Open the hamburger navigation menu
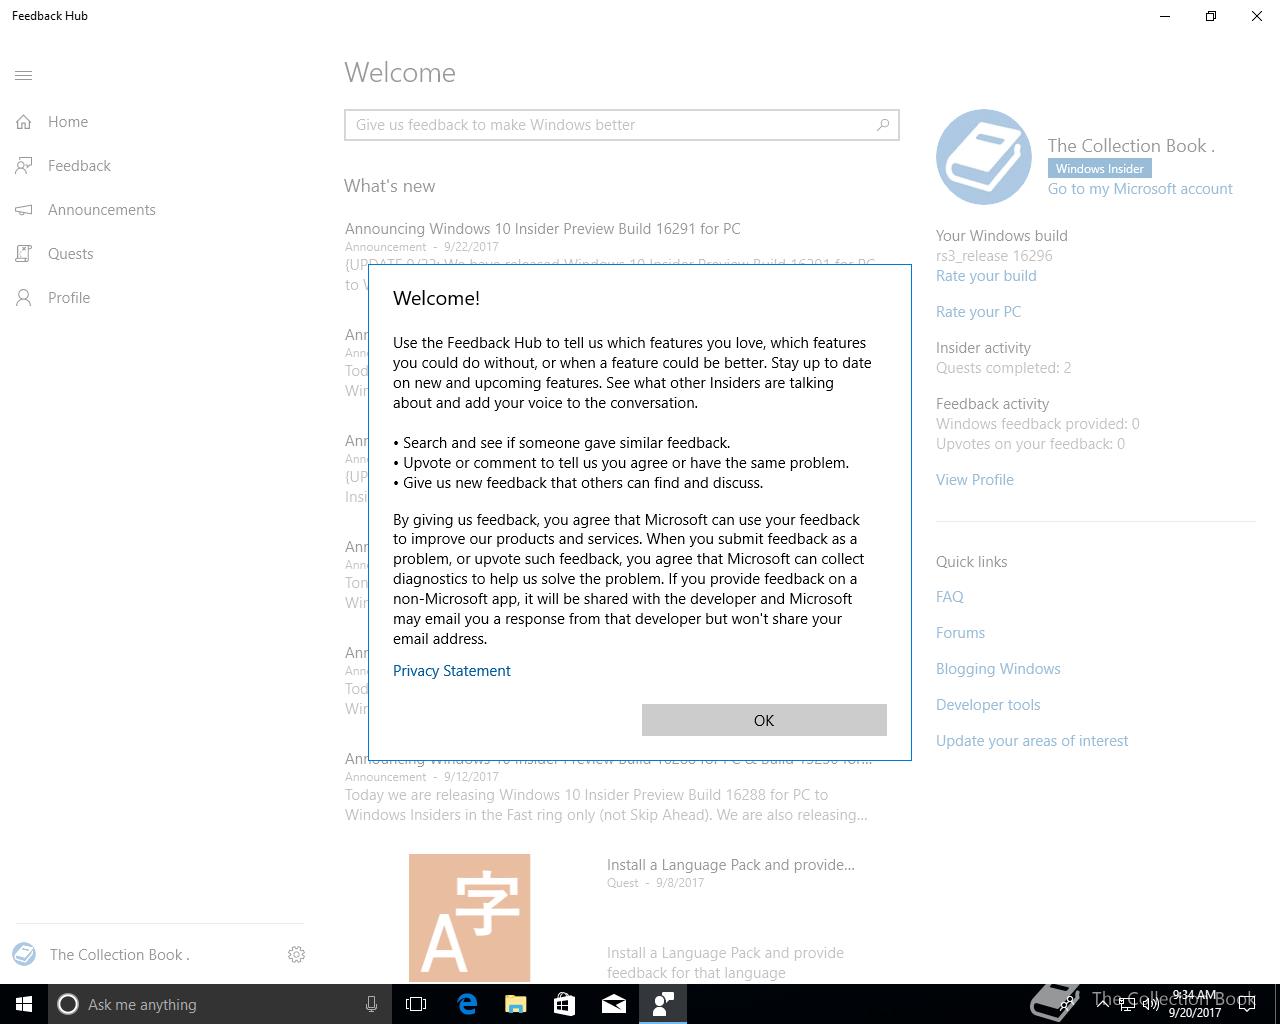Viewport: 1280px width, 1024px height. click(x=24, y=75)
